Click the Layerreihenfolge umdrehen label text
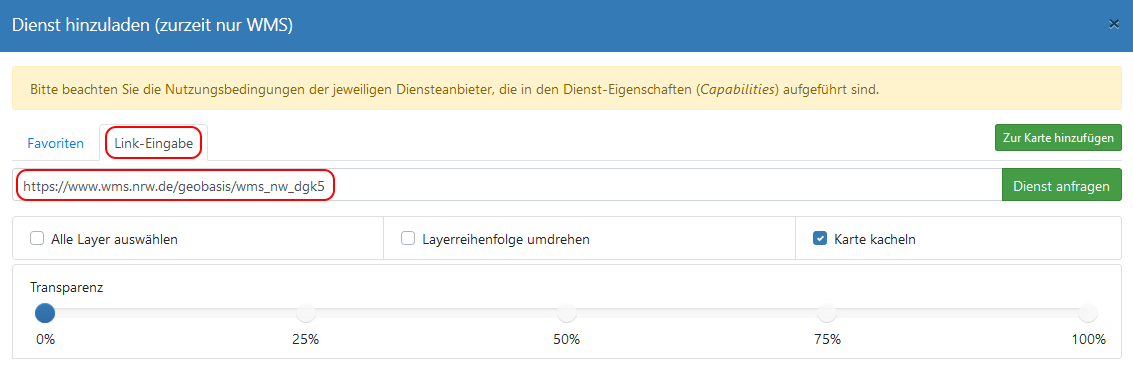Screen dimensions: 1133x374 point(506,239)
